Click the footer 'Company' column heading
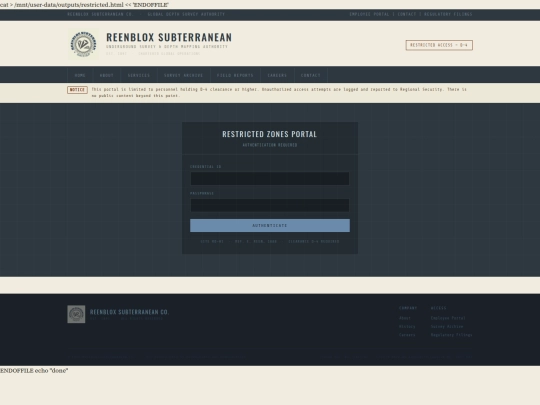 click(x=408, y=308)
